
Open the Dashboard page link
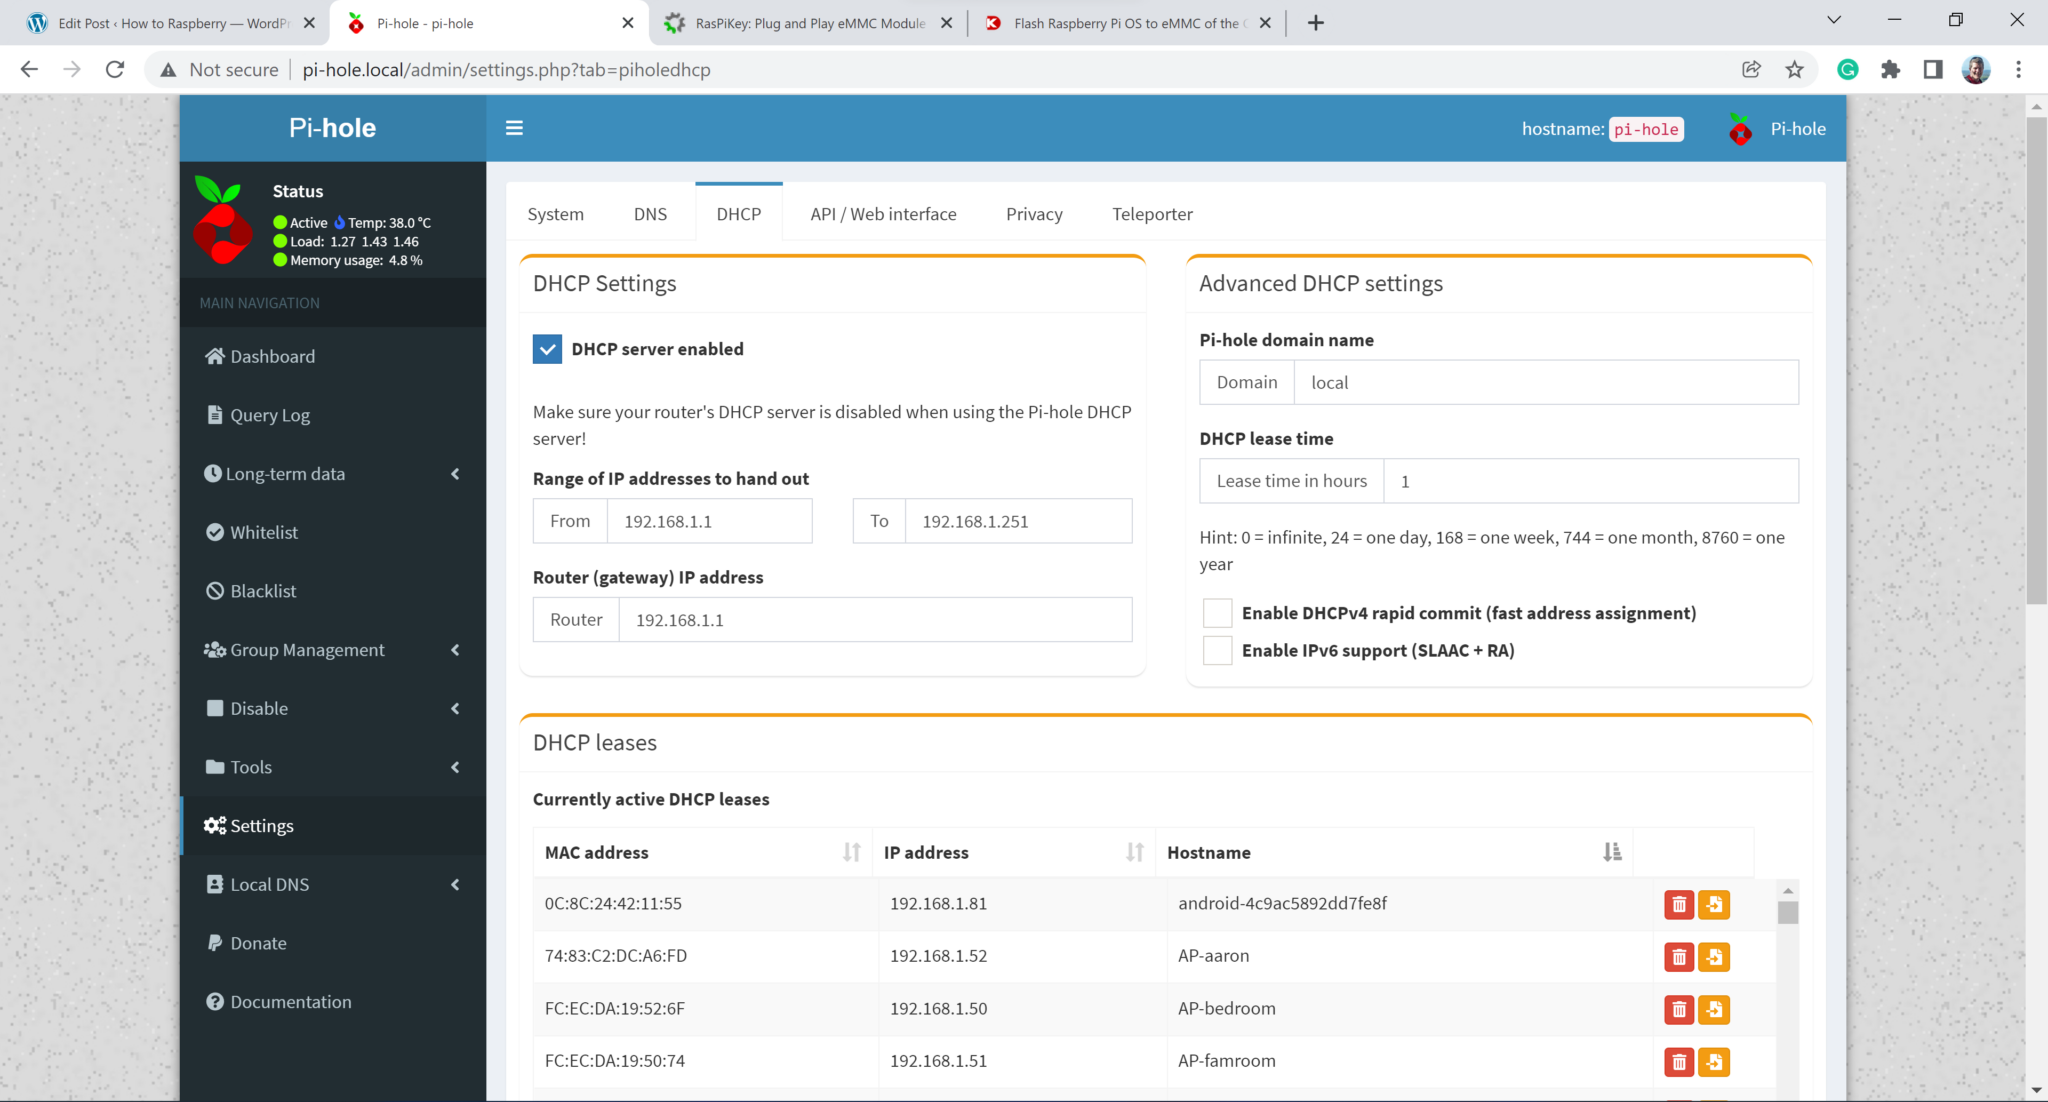click(272, 357)
